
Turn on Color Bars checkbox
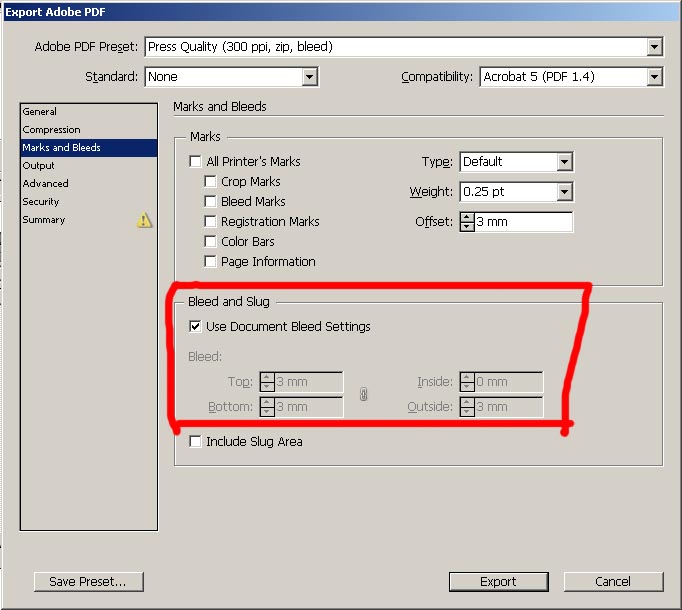pos(210,241)
